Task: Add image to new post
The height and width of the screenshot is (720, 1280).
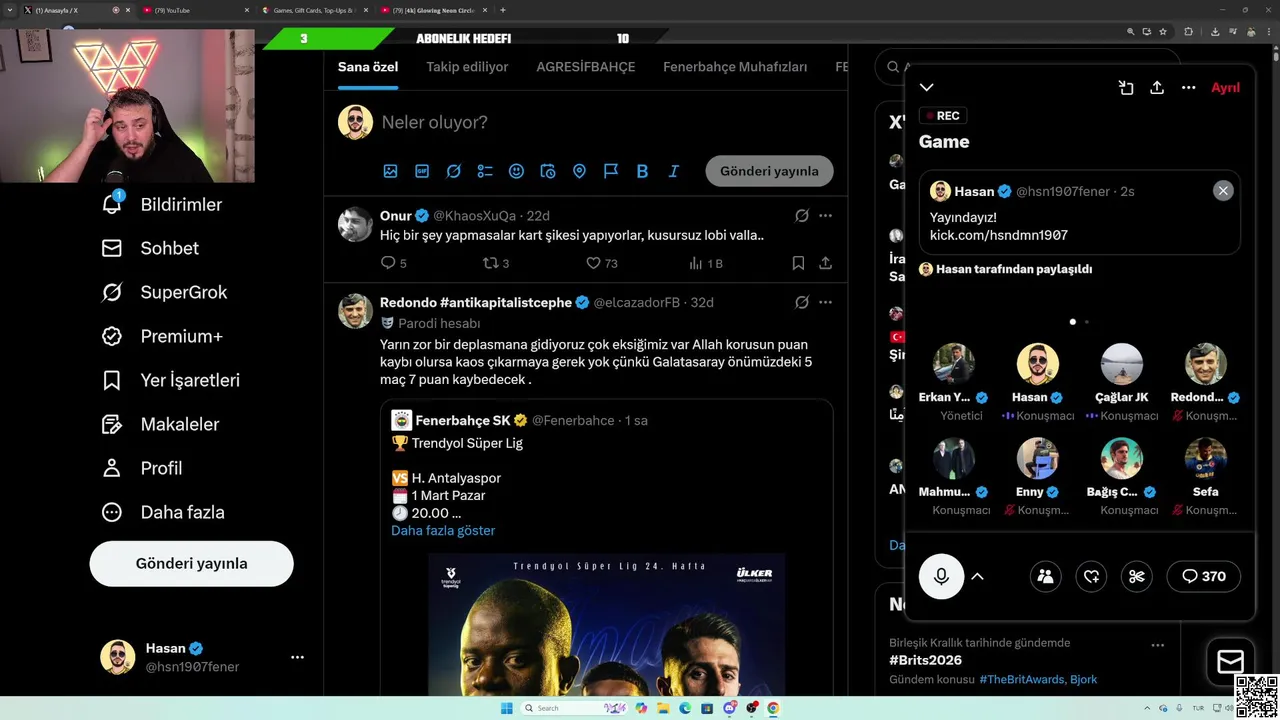Action: (x=390, y=171)
